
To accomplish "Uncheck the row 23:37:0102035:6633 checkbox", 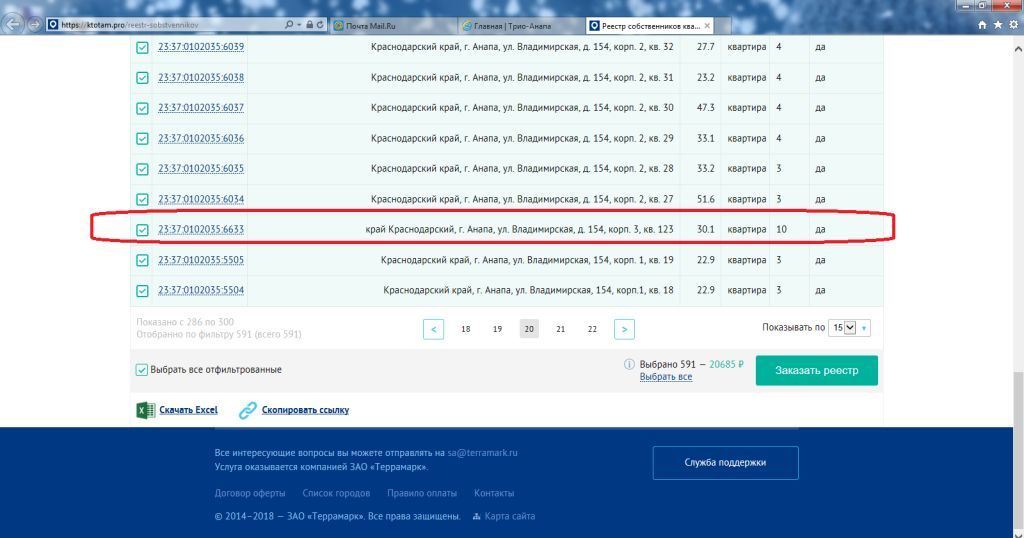I will pyautogui.click(x=142, y=230).
